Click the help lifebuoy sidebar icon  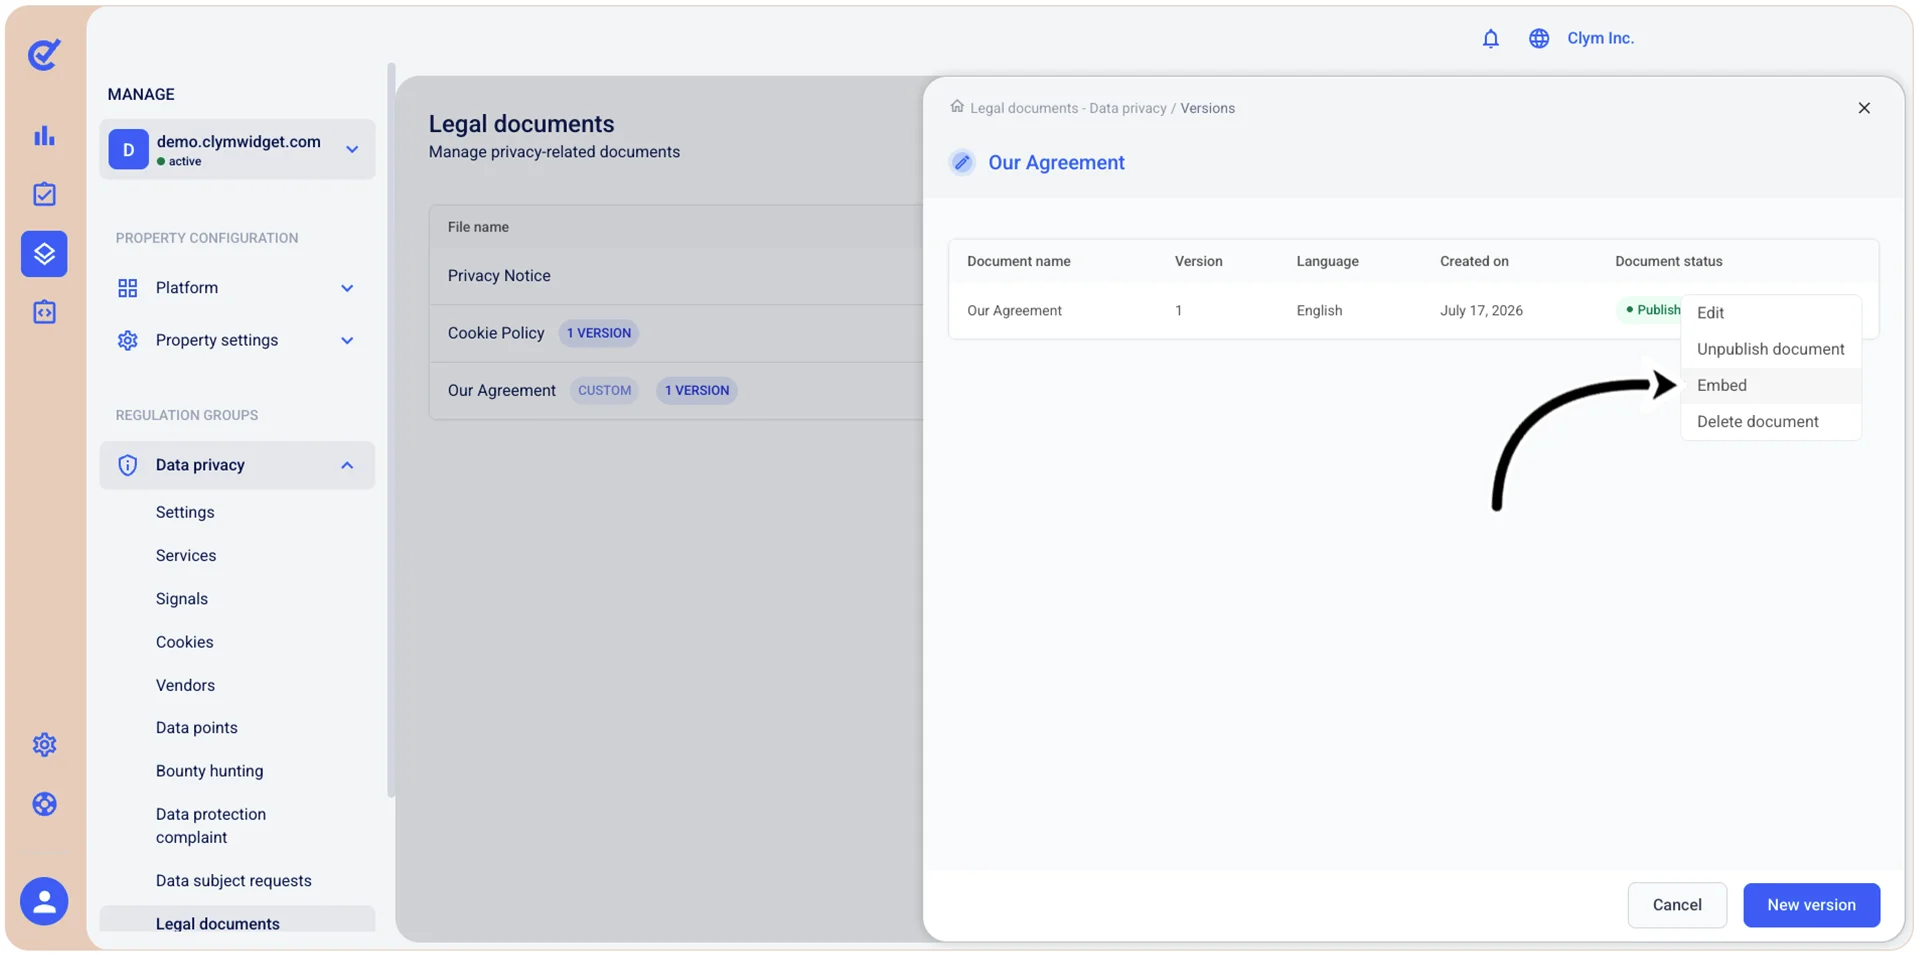pos(44,804)
